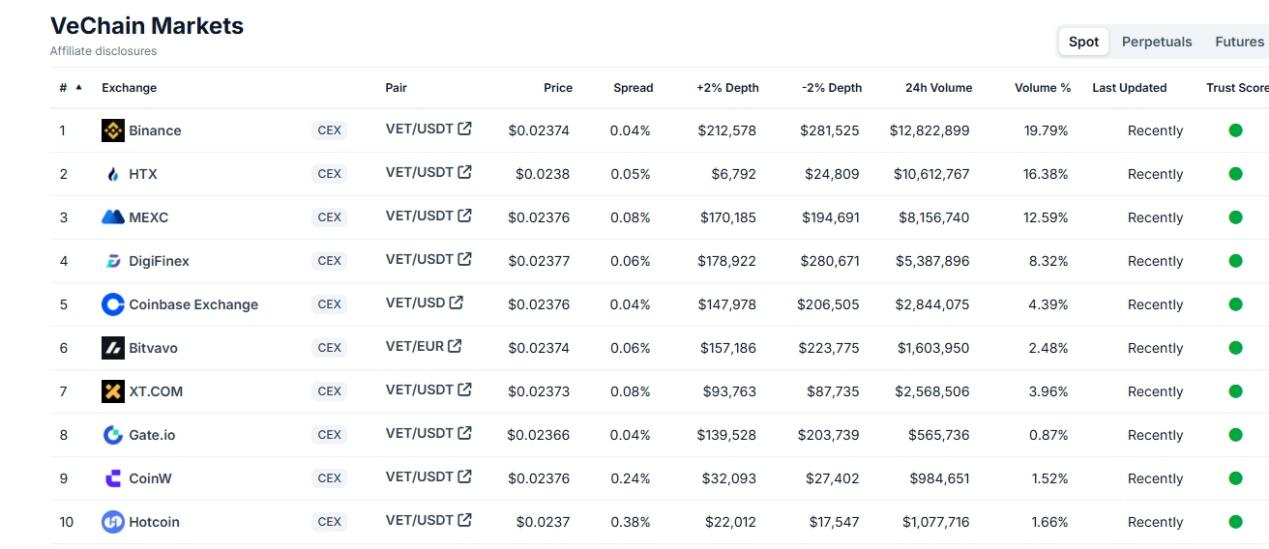Screen dimensions: 1269x549
Task: Click the HTX flame logo icon
Action: coord(113,174)
